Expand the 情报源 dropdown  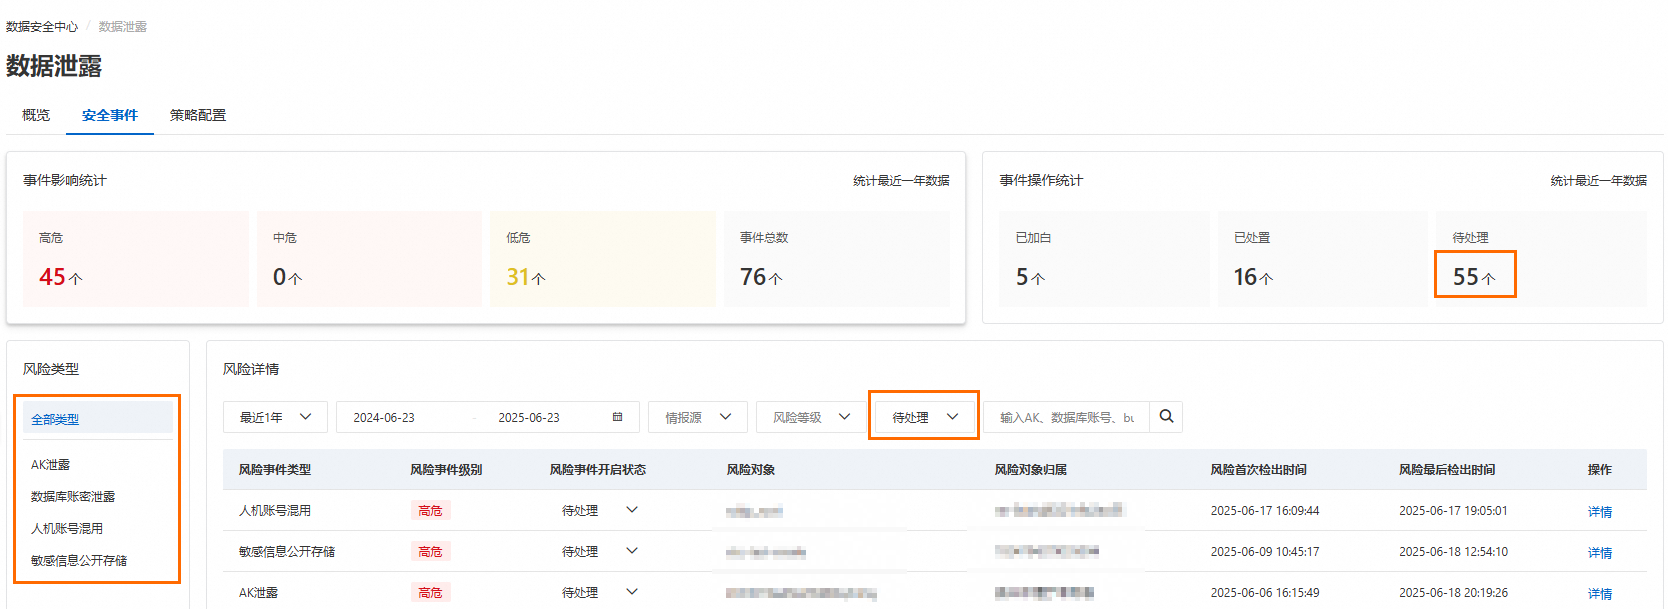(x=698, y=417)
